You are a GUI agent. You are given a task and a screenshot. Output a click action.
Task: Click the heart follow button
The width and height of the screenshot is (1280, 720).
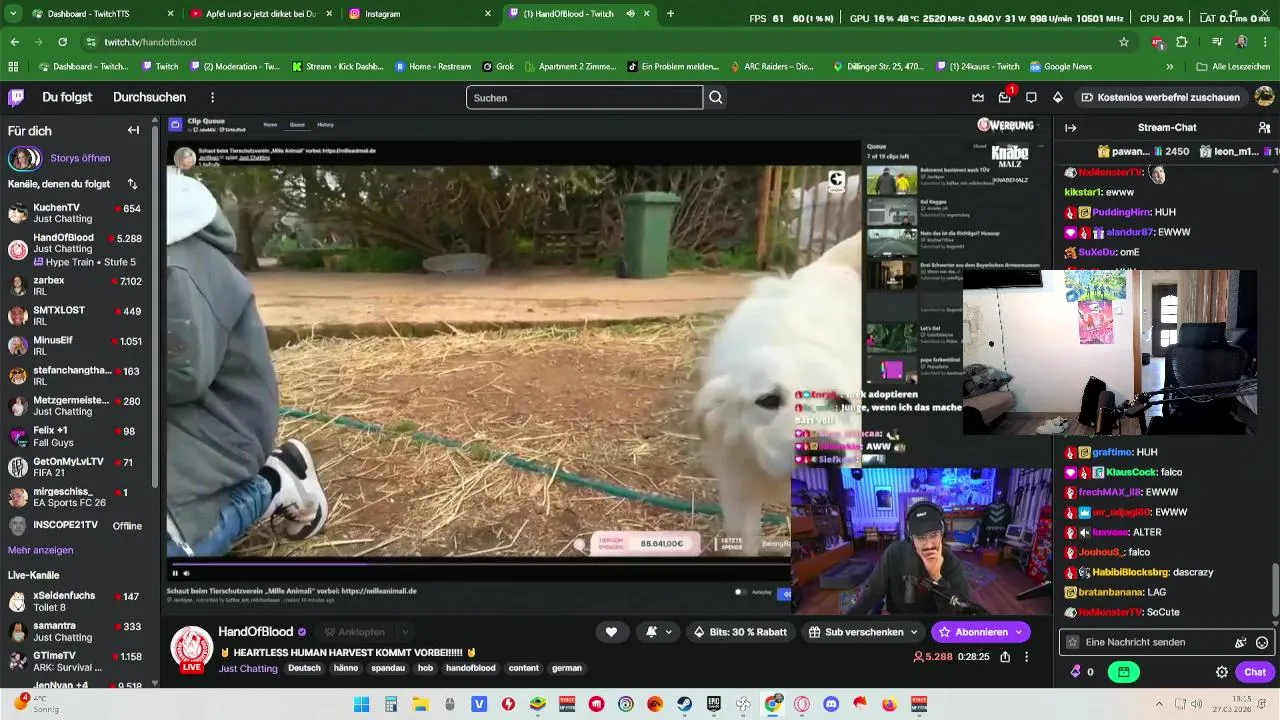611,632
